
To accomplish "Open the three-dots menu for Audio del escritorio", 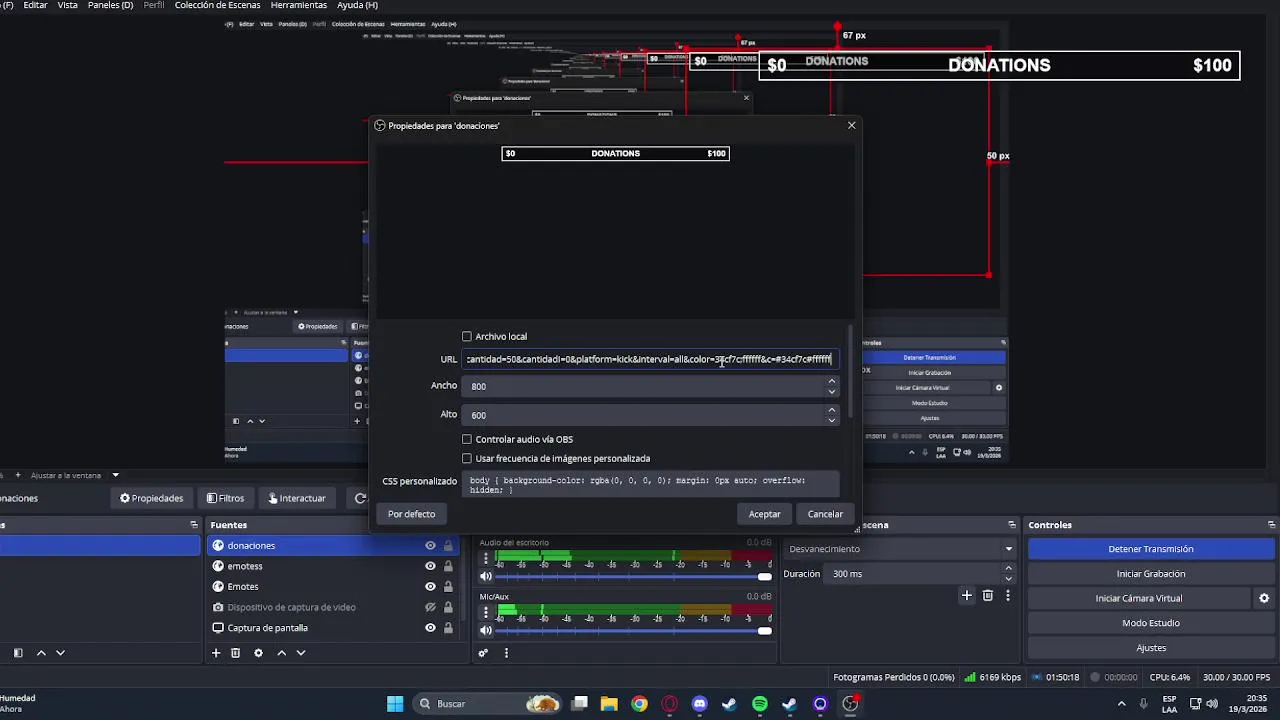I will pos(486,558).
